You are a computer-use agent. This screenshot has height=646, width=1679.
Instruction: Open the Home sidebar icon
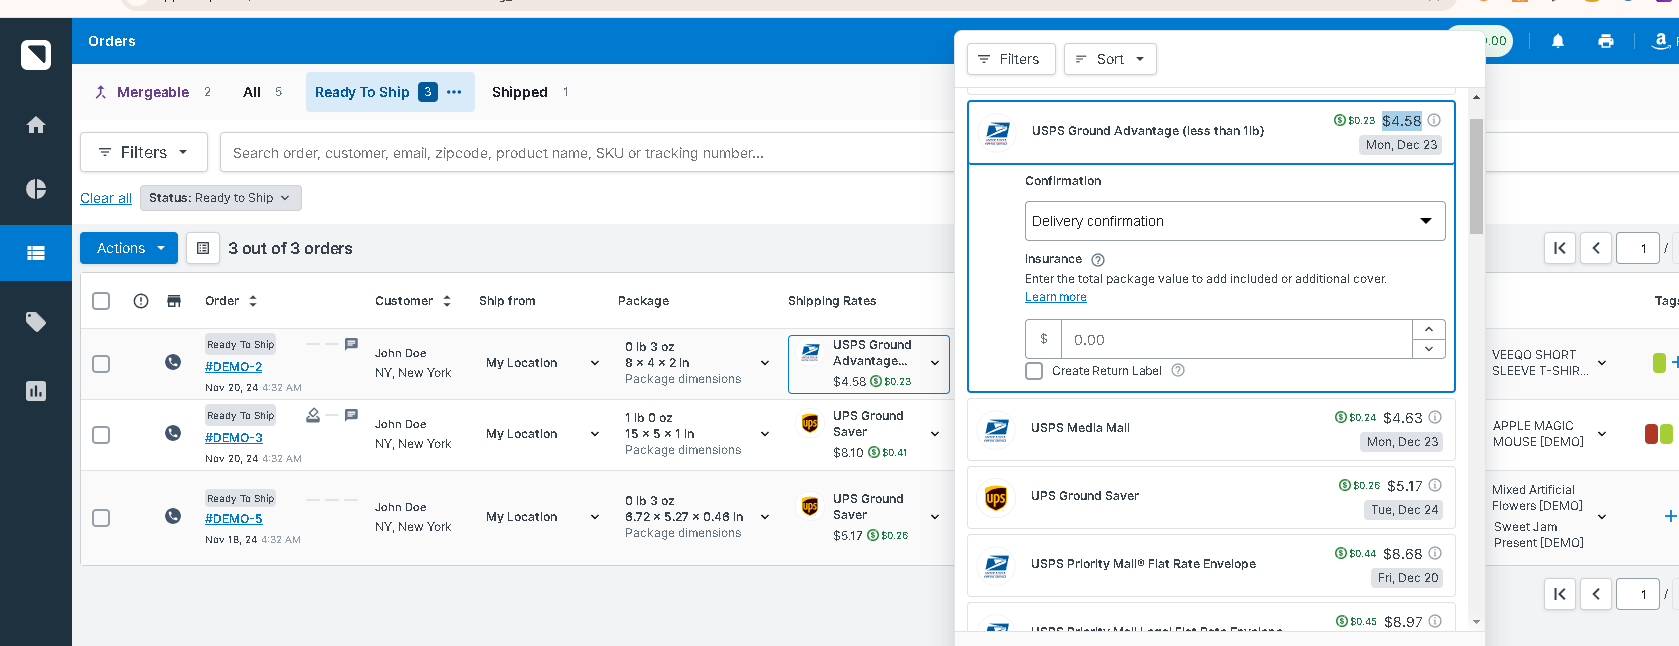[36, 125]
